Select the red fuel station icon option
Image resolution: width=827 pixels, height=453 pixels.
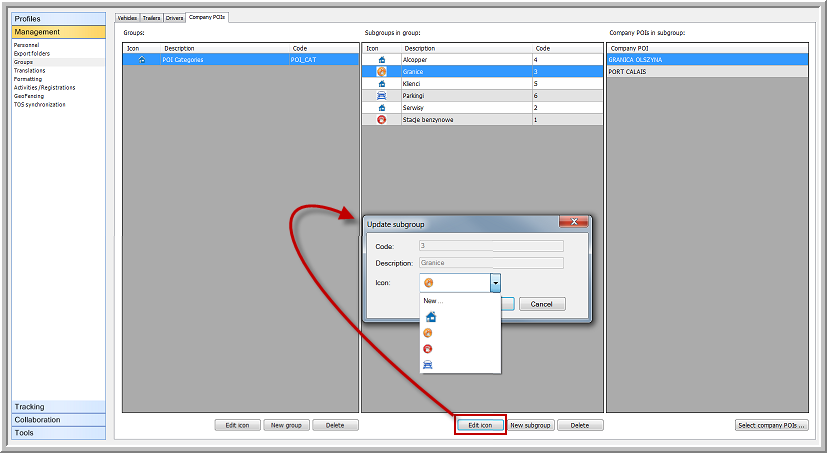click(430, 349)
